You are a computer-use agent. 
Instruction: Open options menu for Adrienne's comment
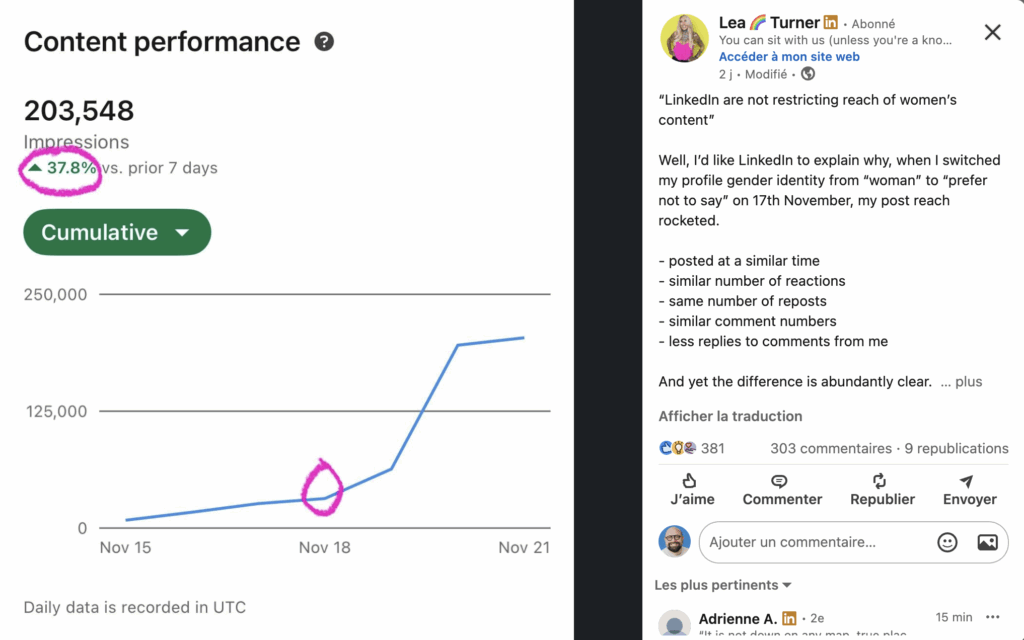coord(992,617)
